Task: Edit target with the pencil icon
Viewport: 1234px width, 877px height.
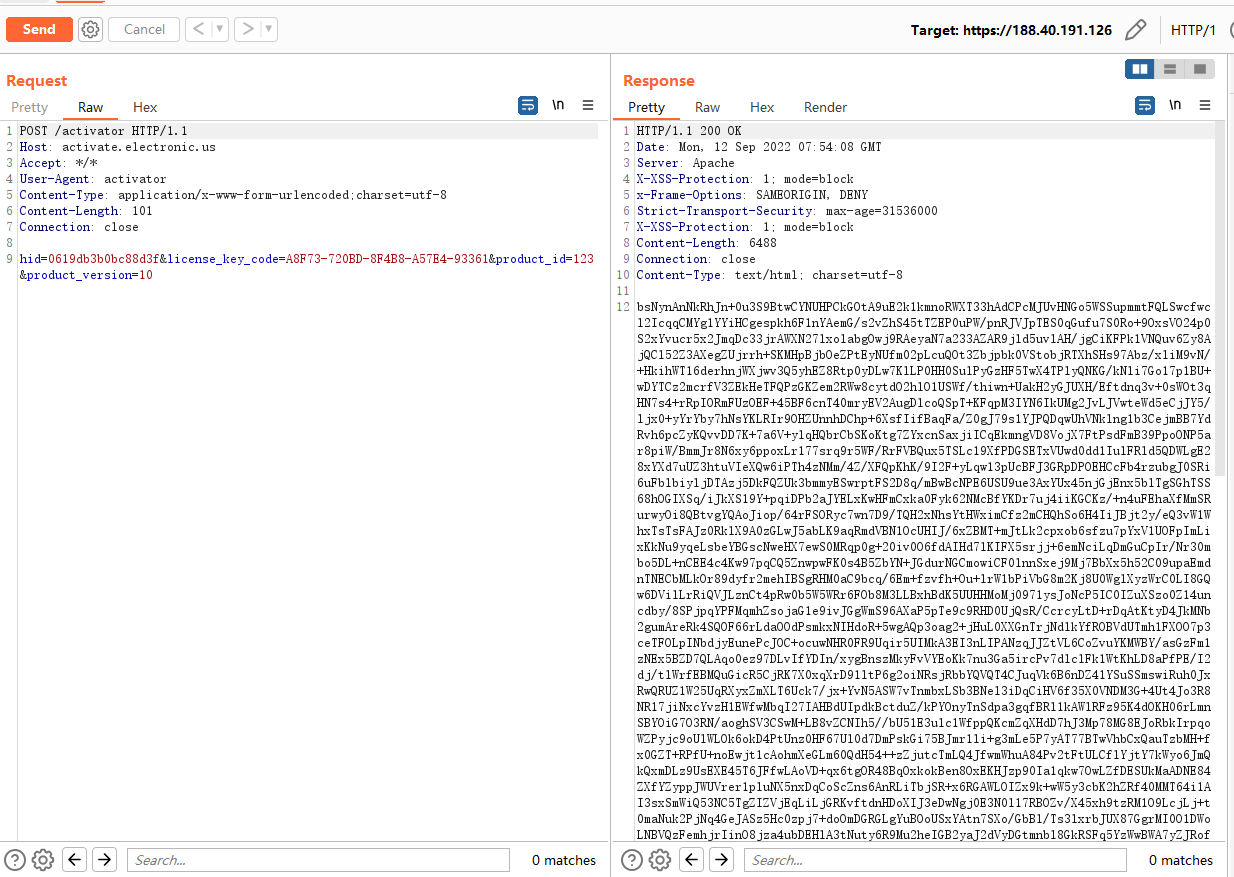Action: [x=1135, y=30]
